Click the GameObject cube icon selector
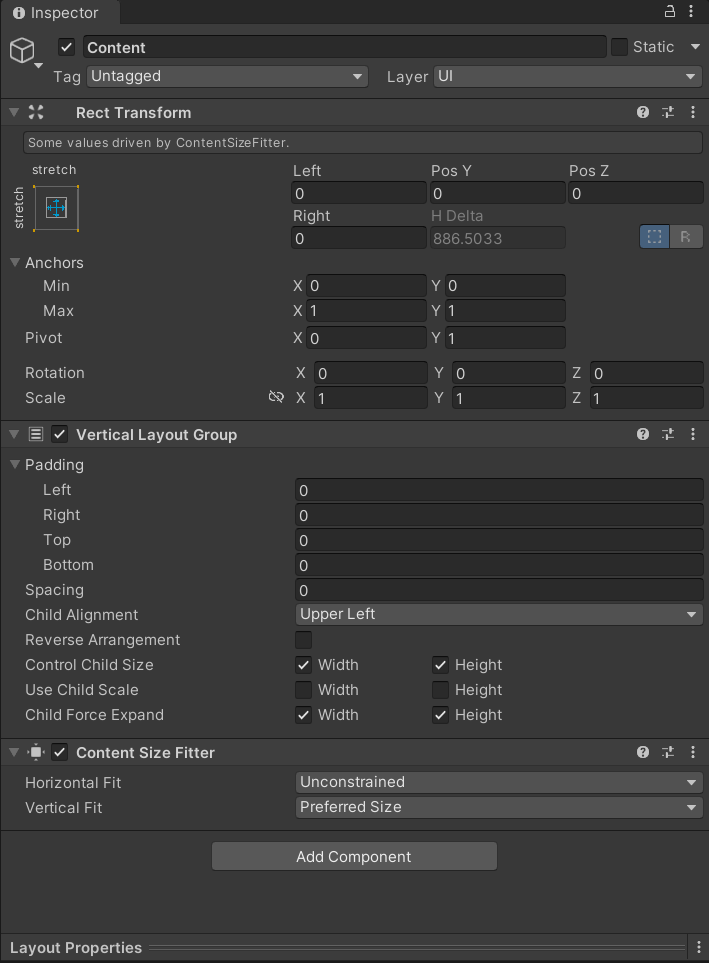The height and width of the screenshot is (963, 709). click(23, 50)
